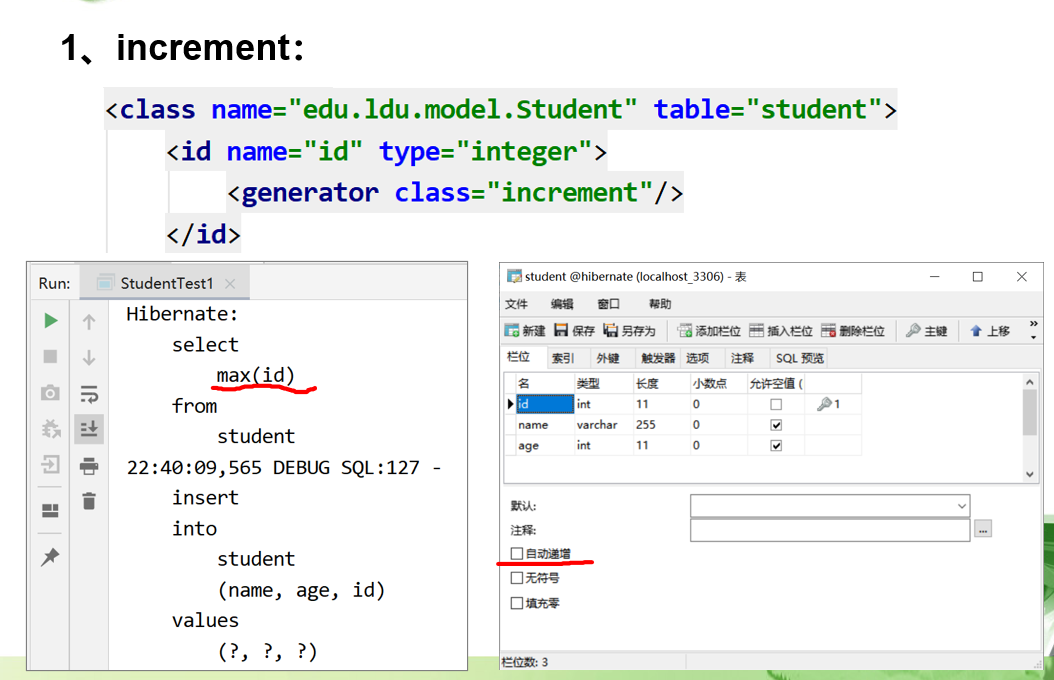Switch to the 注释 tab
1054x680 pixels.
click(x=742, y=358)
